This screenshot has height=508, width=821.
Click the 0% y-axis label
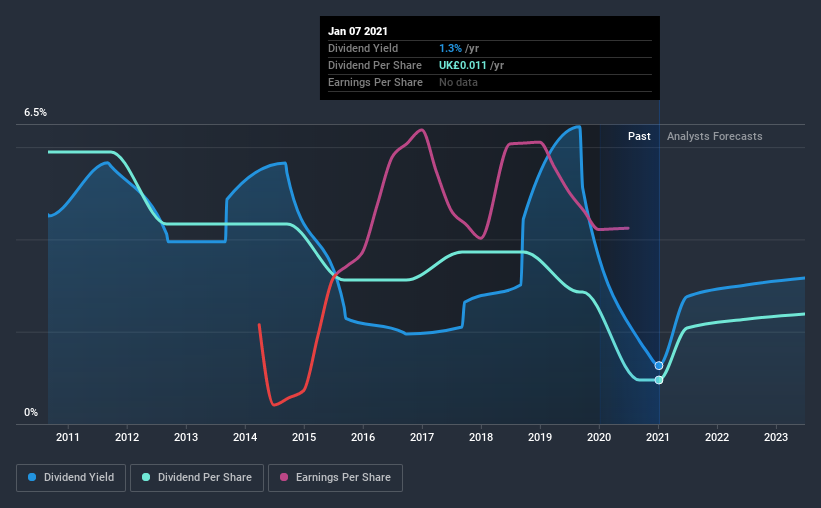point(31,413)
